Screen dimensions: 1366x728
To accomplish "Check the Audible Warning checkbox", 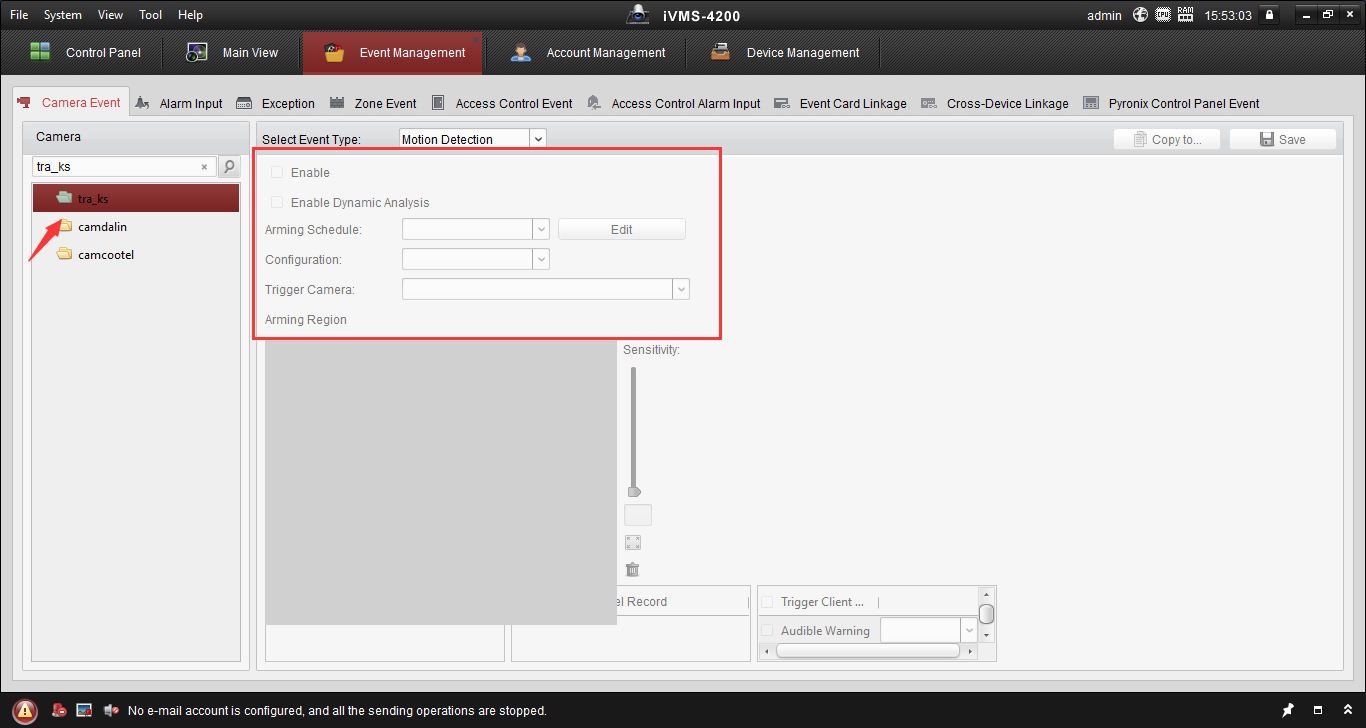I will [768, 631].
